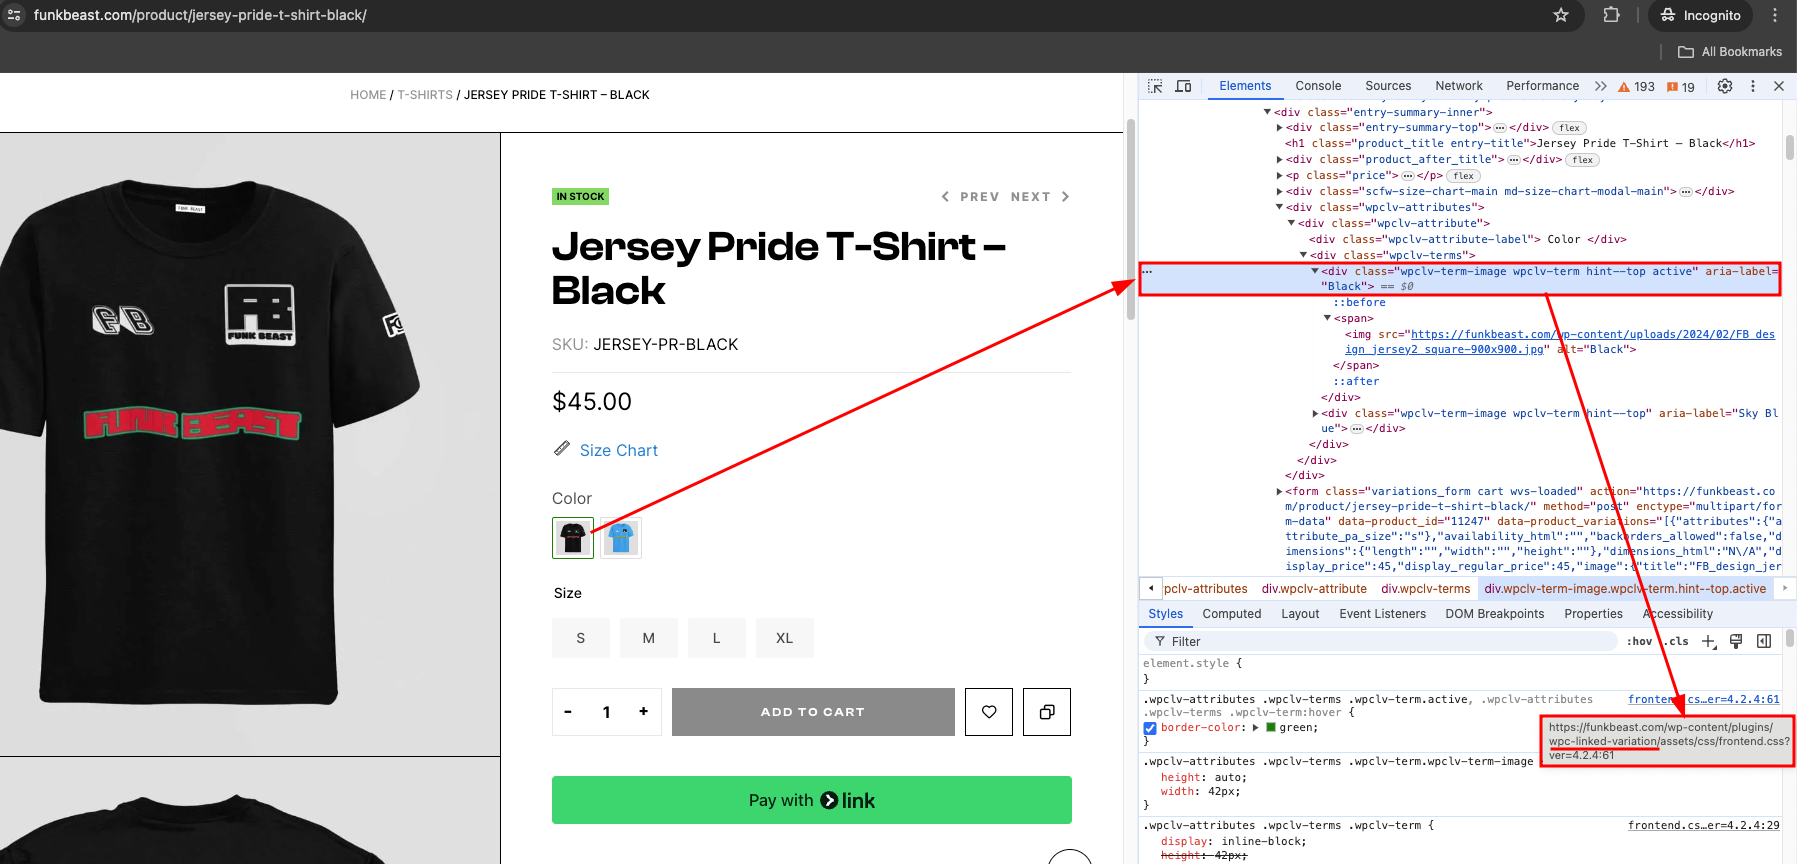Choose size XL

coord(785,638)
